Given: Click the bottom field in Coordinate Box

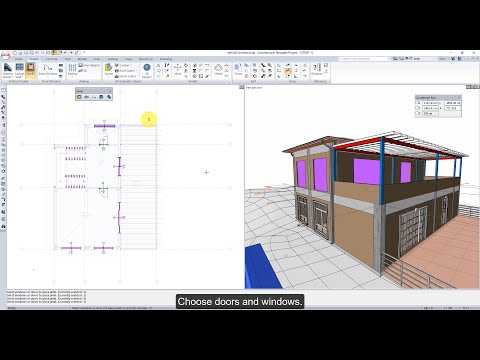Looking at the screenshot, I should tap(430, 113).
